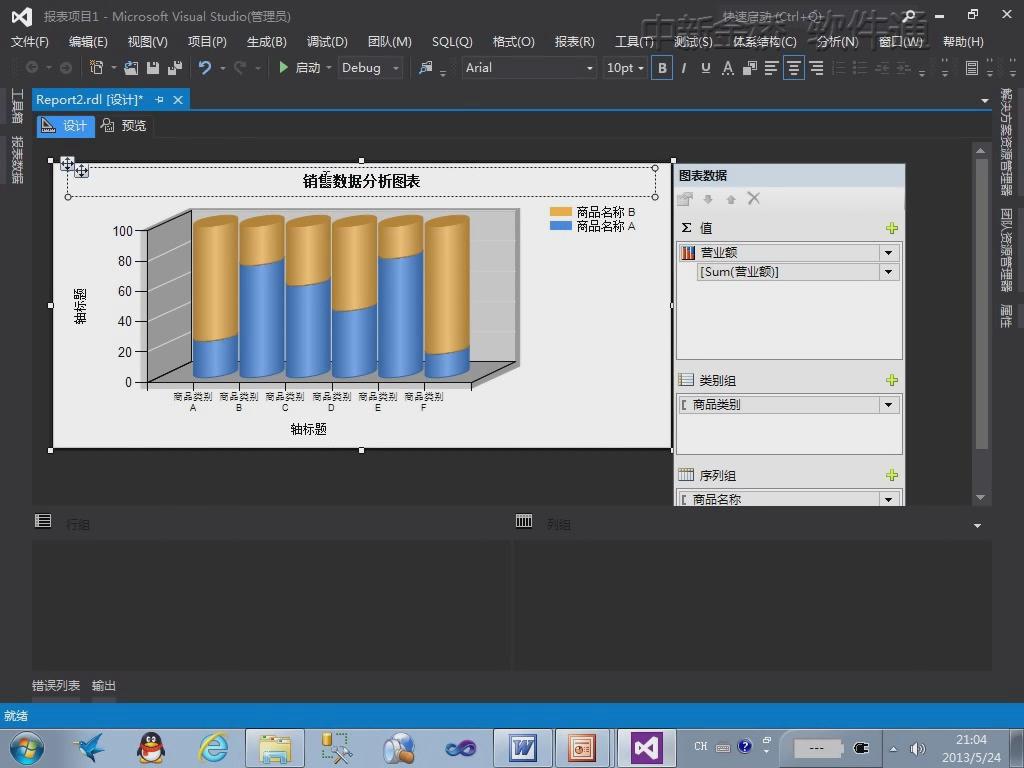Screen dimensions: 1024x768
Task: Open the 报表数据 side panel
Action: click(x=17, y=160)
